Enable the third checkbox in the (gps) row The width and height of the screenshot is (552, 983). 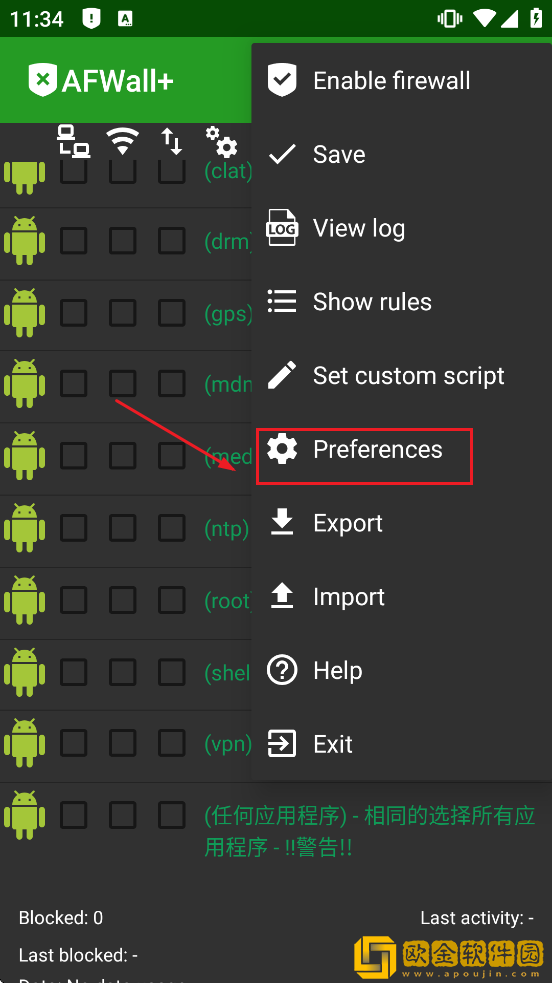(172, 313)
